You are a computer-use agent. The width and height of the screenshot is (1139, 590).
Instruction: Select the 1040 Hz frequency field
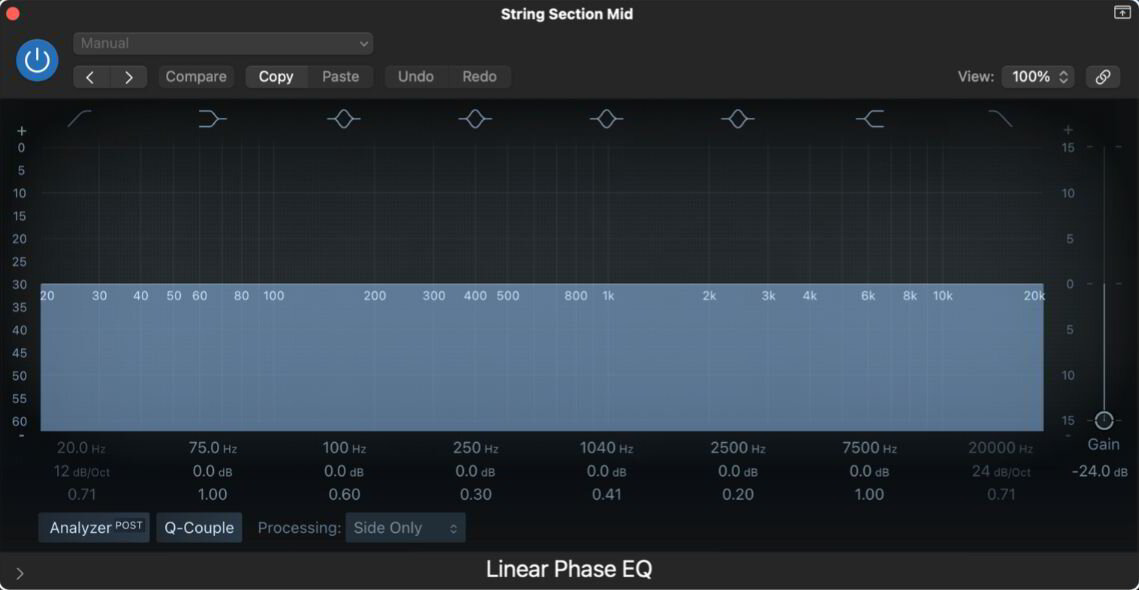click(607, 448)
